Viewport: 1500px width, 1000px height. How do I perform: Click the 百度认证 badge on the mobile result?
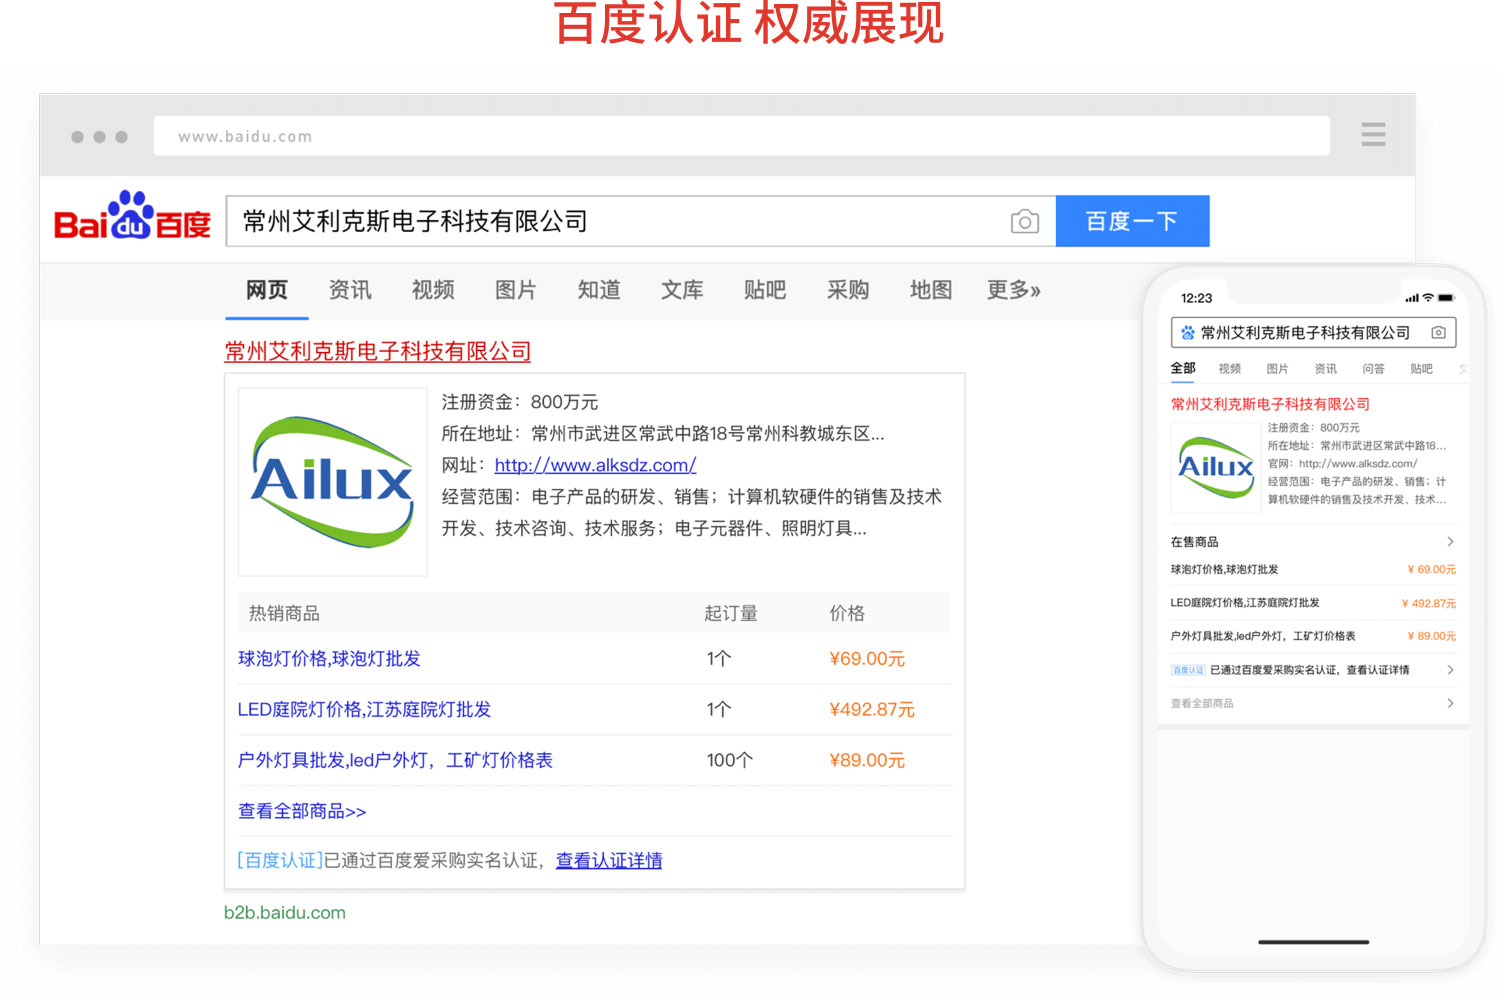[x=1188, y=669]
